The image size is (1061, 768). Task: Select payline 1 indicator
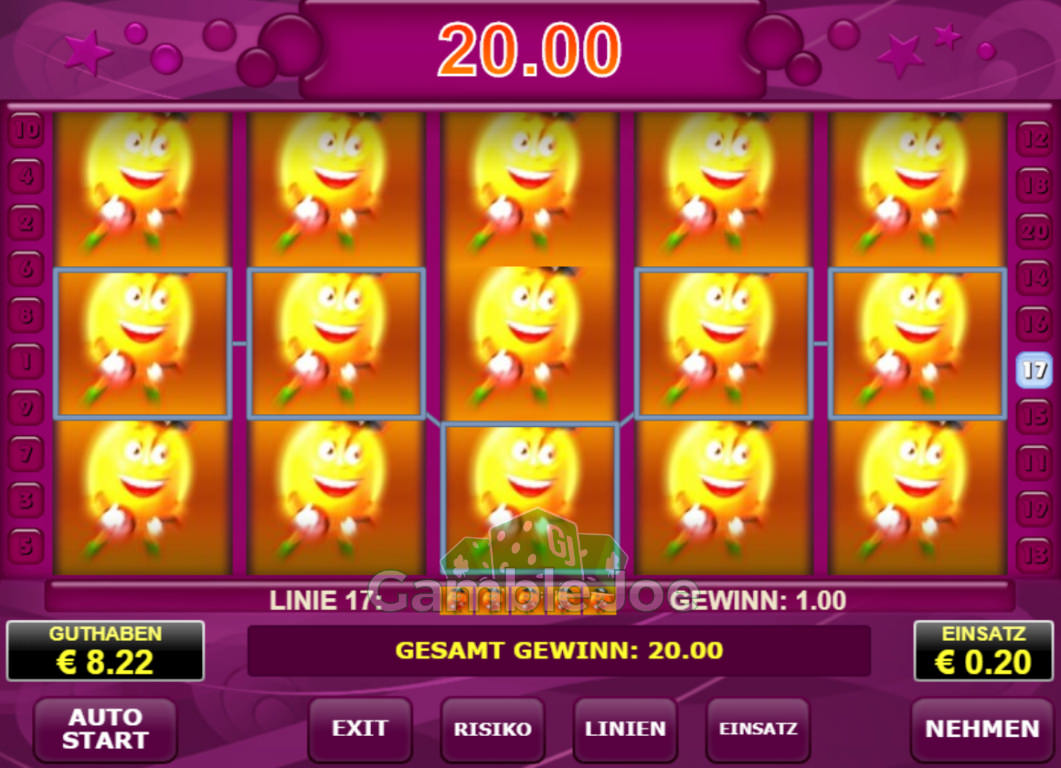click(26, 361)
